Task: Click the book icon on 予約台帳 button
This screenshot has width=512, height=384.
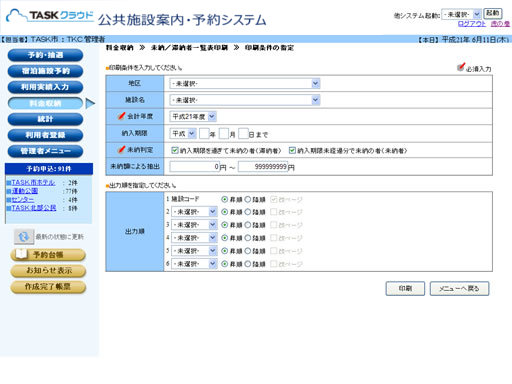Action: (x=21, y=254)
